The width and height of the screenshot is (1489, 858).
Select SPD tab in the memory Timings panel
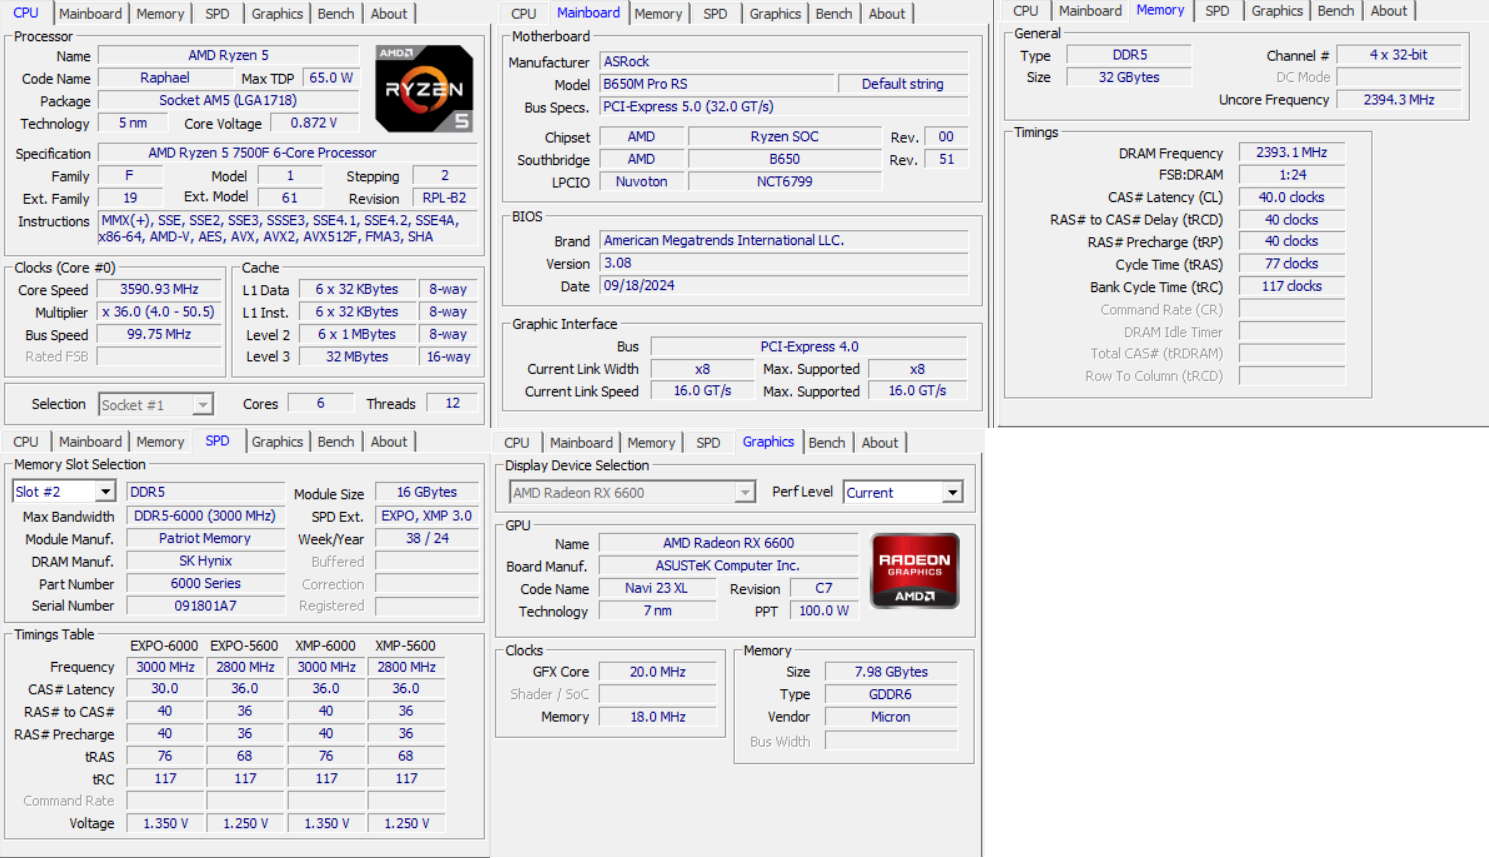click(x=1216, y=11)
